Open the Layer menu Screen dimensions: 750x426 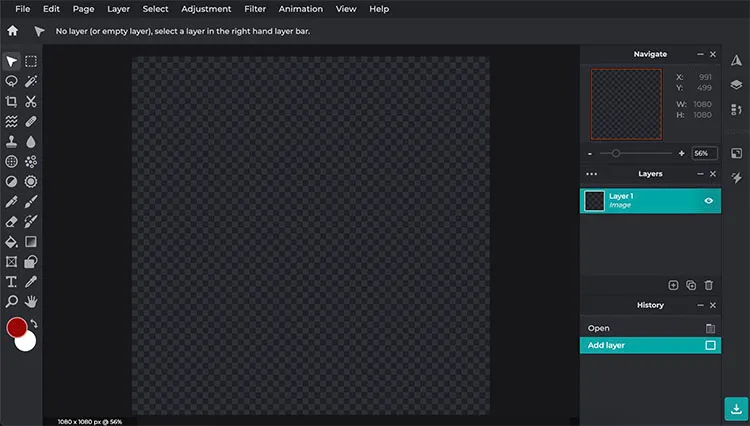tap(118, 9)
